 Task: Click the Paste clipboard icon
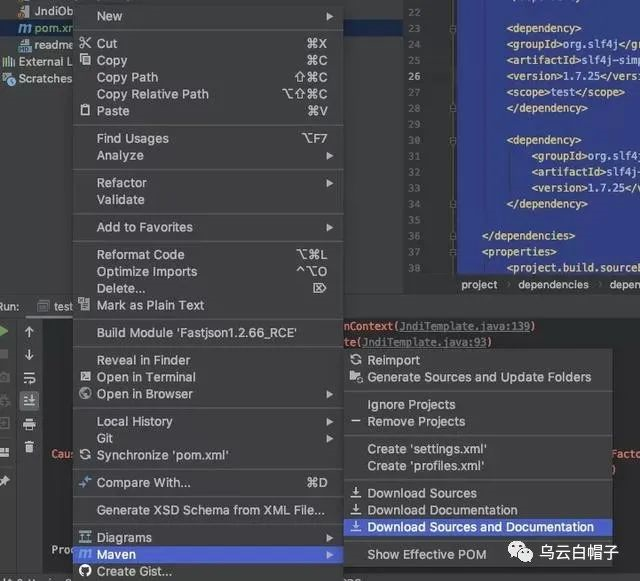(85, 110)
